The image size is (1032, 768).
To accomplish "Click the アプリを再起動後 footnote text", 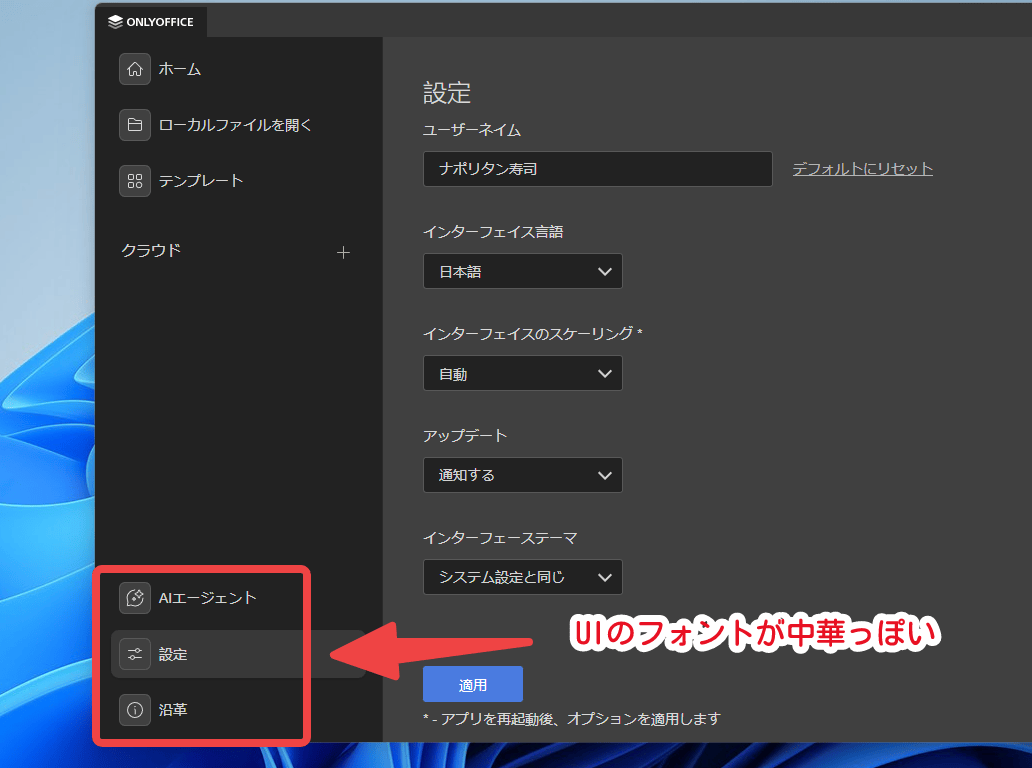I will pyautogui.click(x=572, y=719).
